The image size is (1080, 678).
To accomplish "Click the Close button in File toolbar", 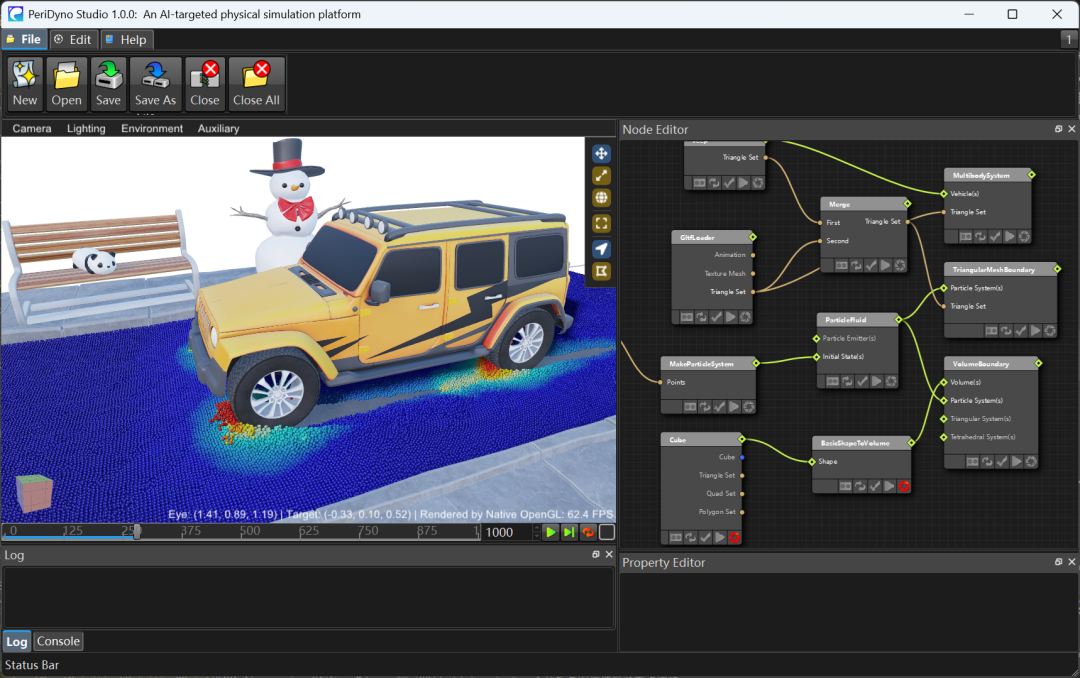I will 205,84.
